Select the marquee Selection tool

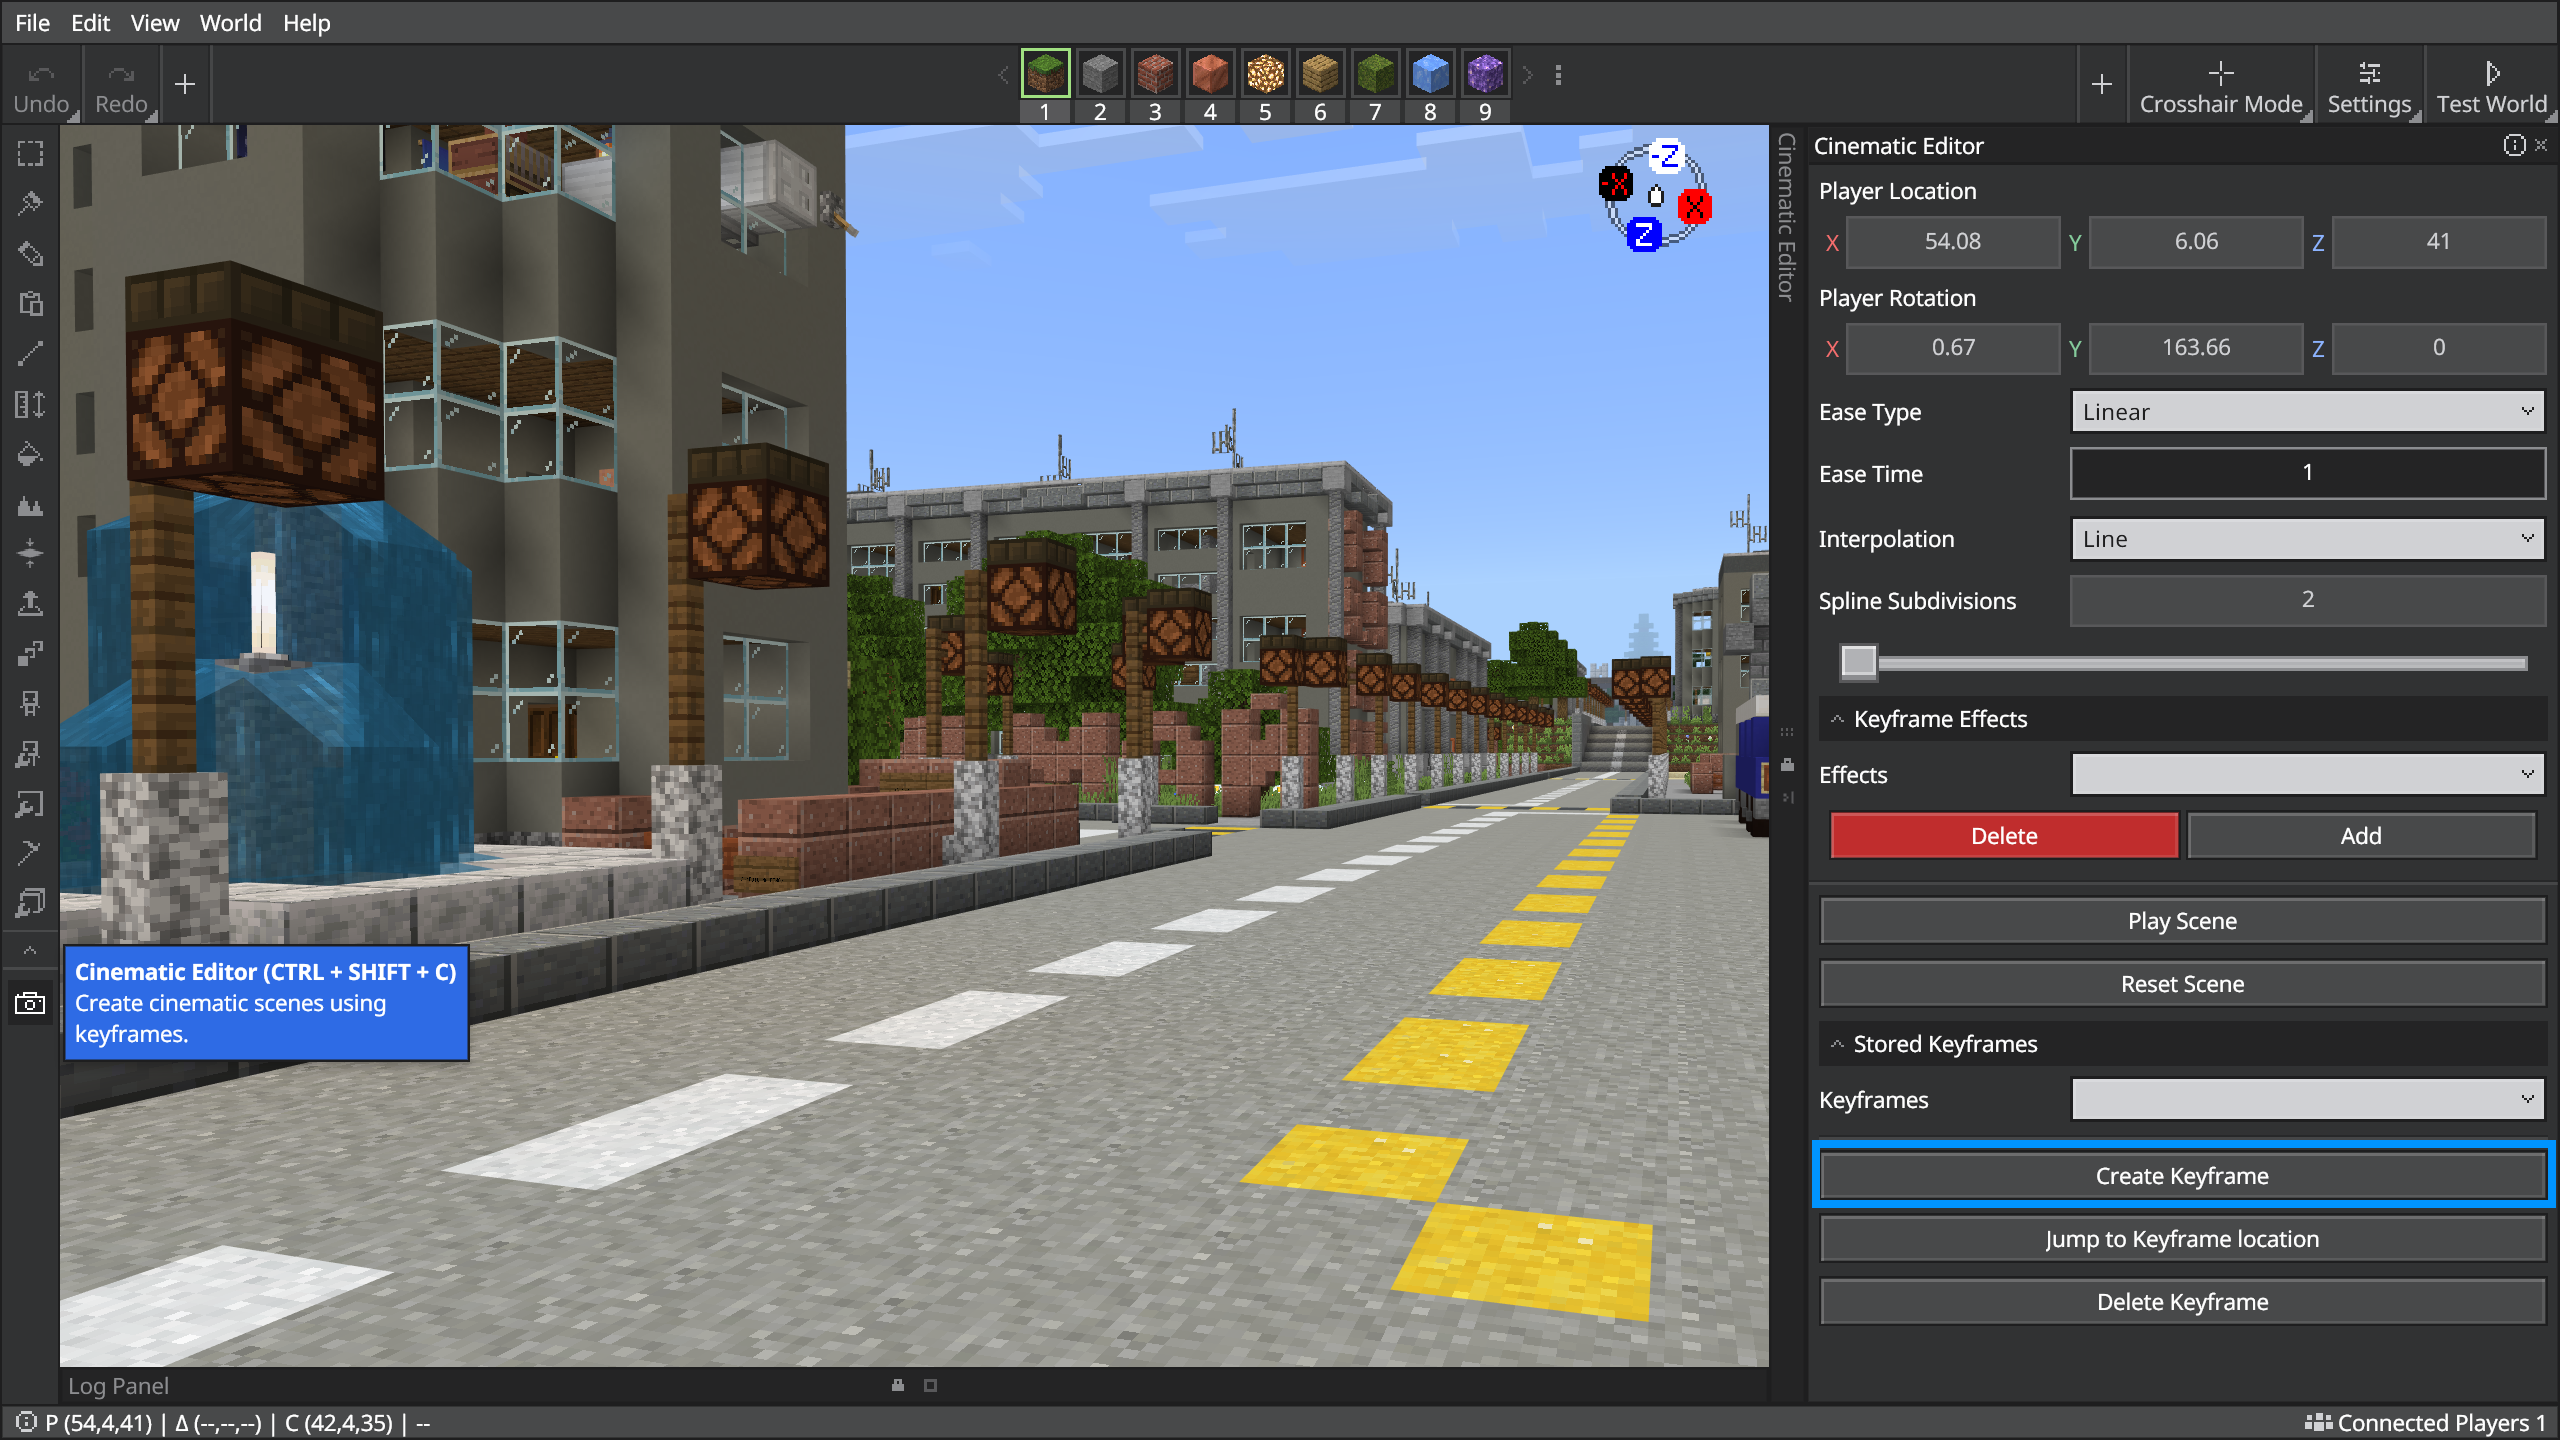tap(30, 153)
